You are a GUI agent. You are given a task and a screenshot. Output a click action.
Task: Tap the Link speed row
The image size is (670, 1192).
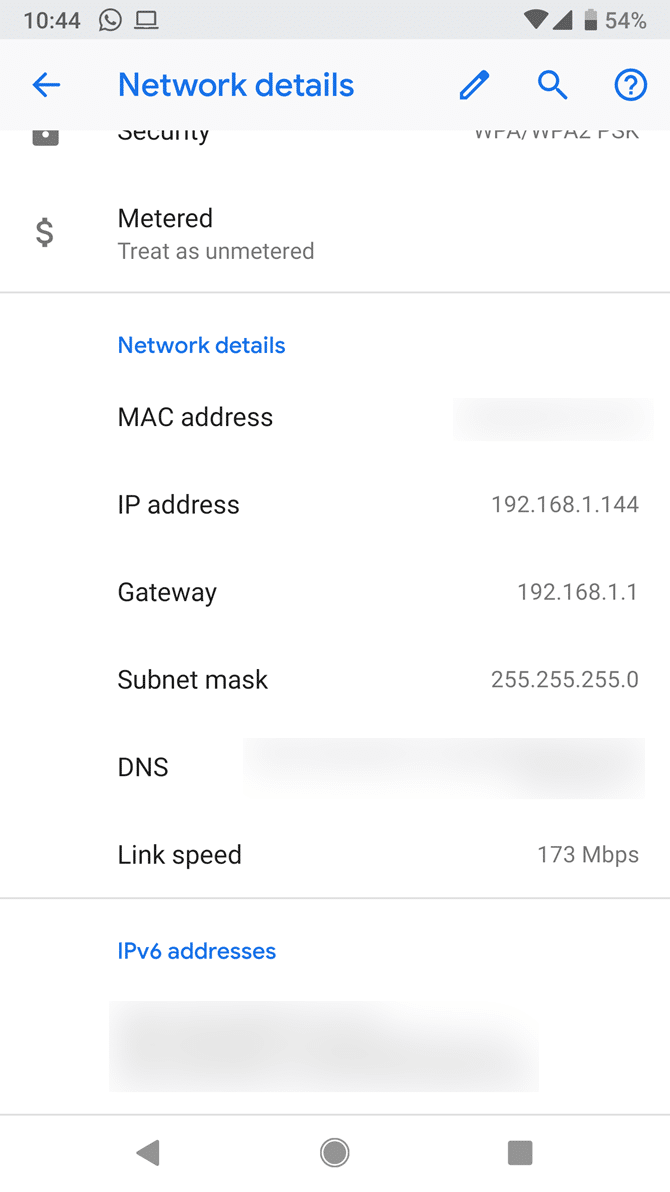coord(335,854)
